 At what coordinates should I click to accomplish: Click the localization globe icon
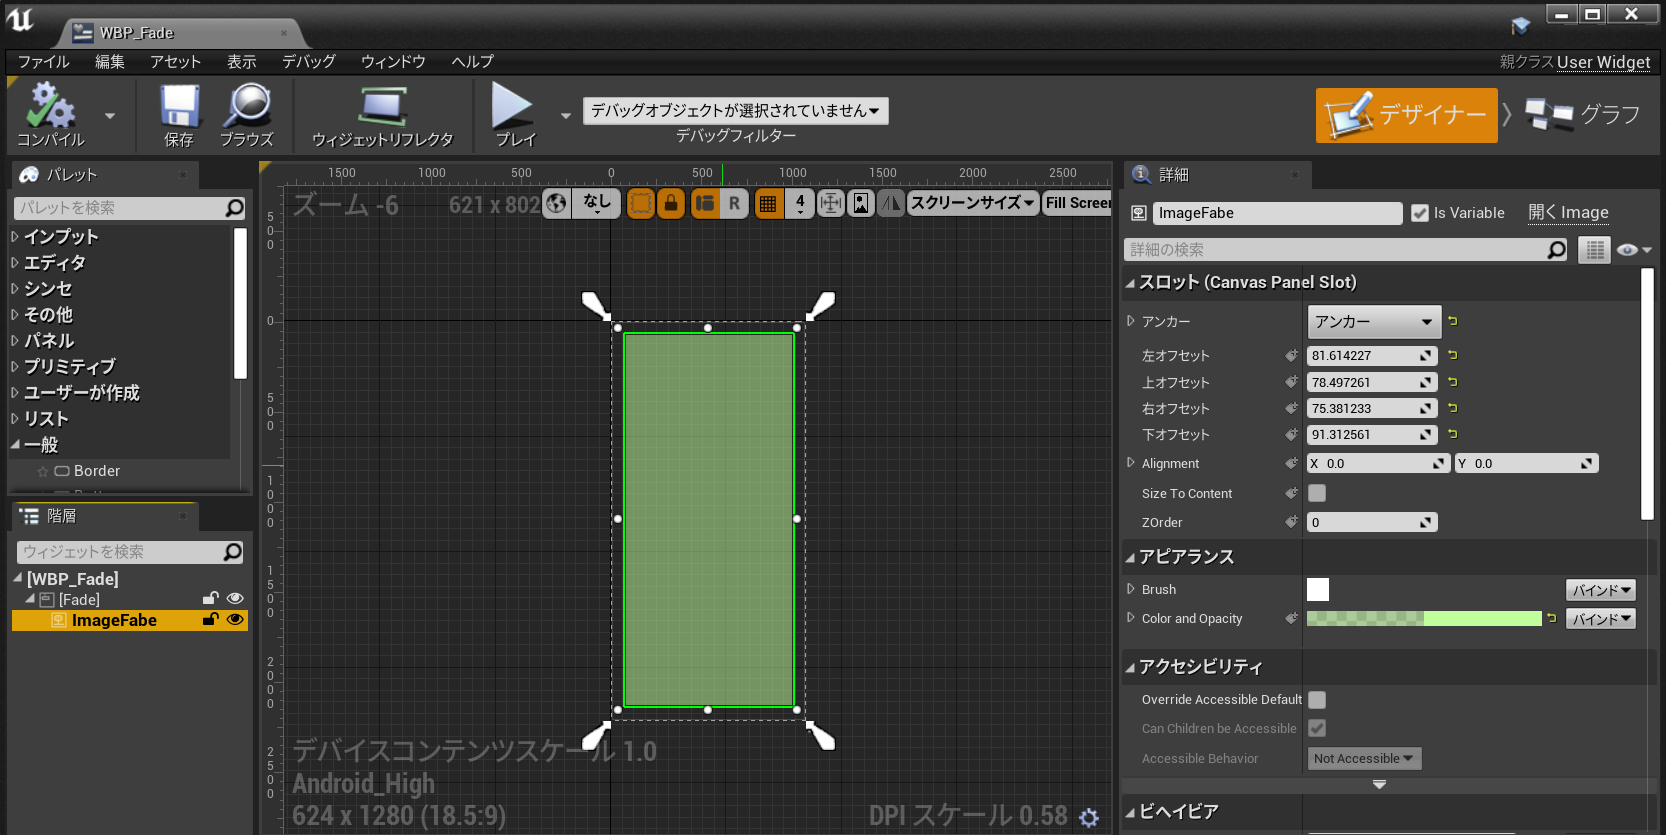click(x=557, y=203)
